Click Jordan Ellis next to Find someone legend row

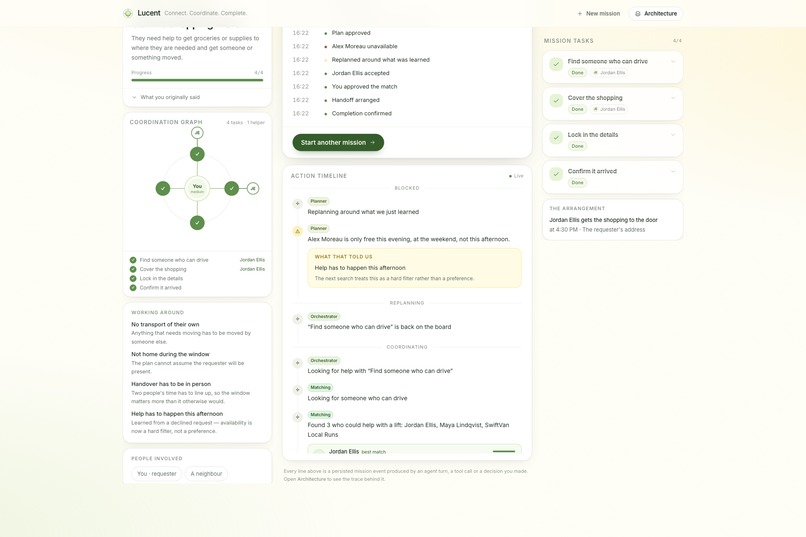252,260
